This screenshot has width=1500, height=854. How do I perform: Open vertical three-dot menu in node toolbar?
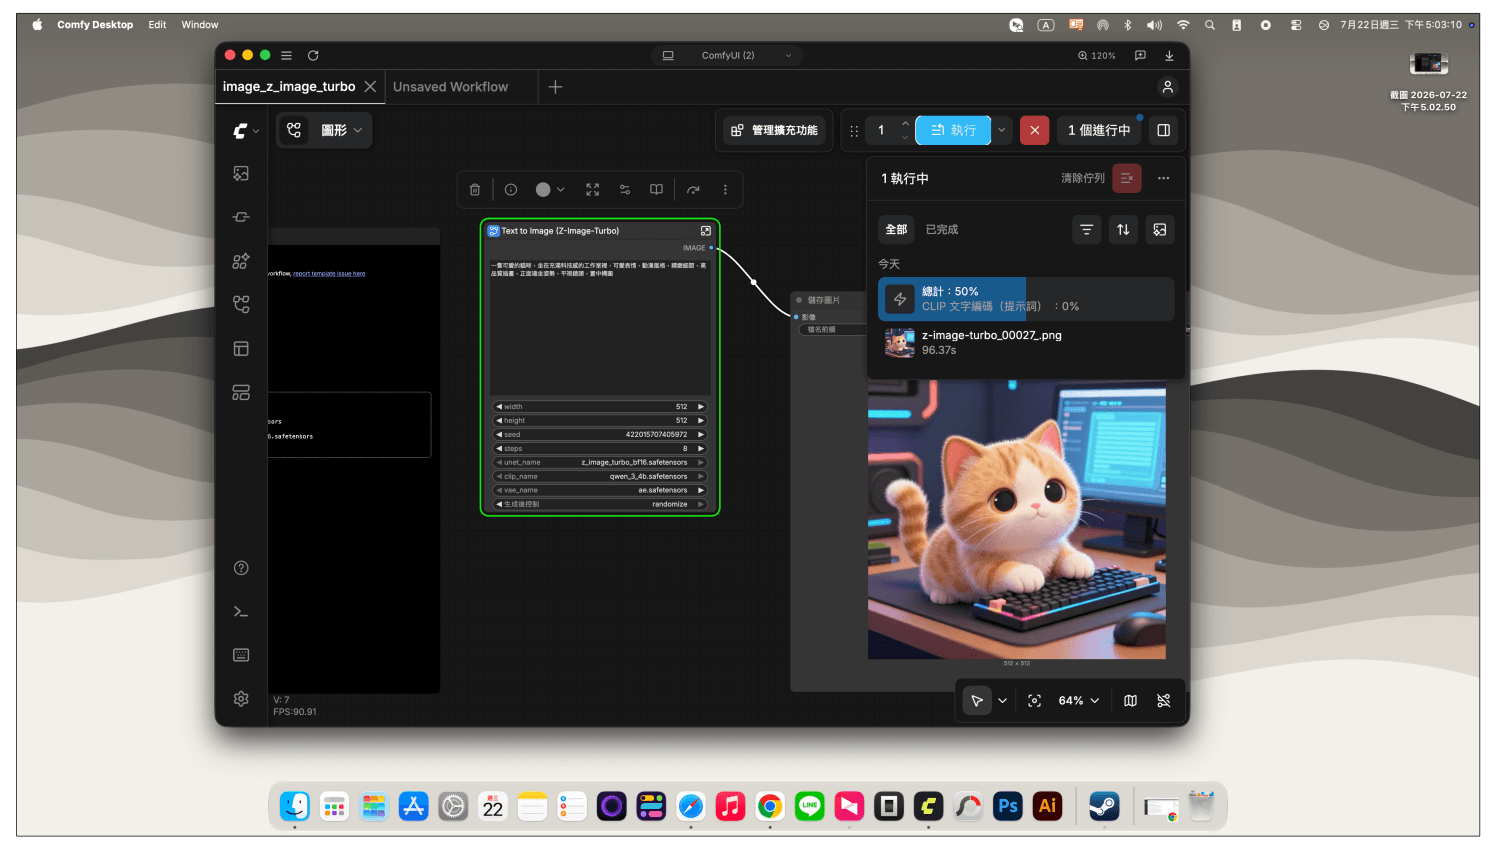tap(726, 189)
